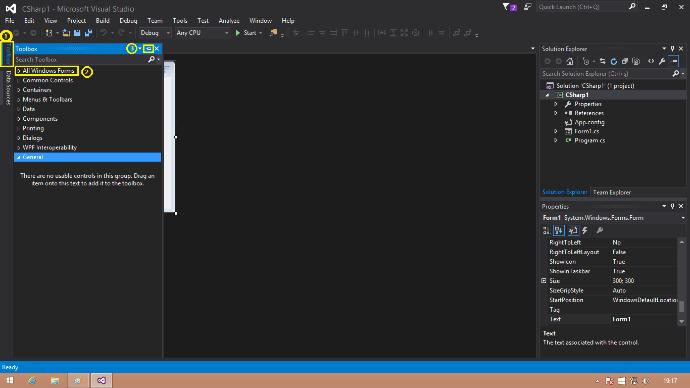Expand the Containers toolbox group
This screenshot has width=690, height=388.
[x=18, y=90]
